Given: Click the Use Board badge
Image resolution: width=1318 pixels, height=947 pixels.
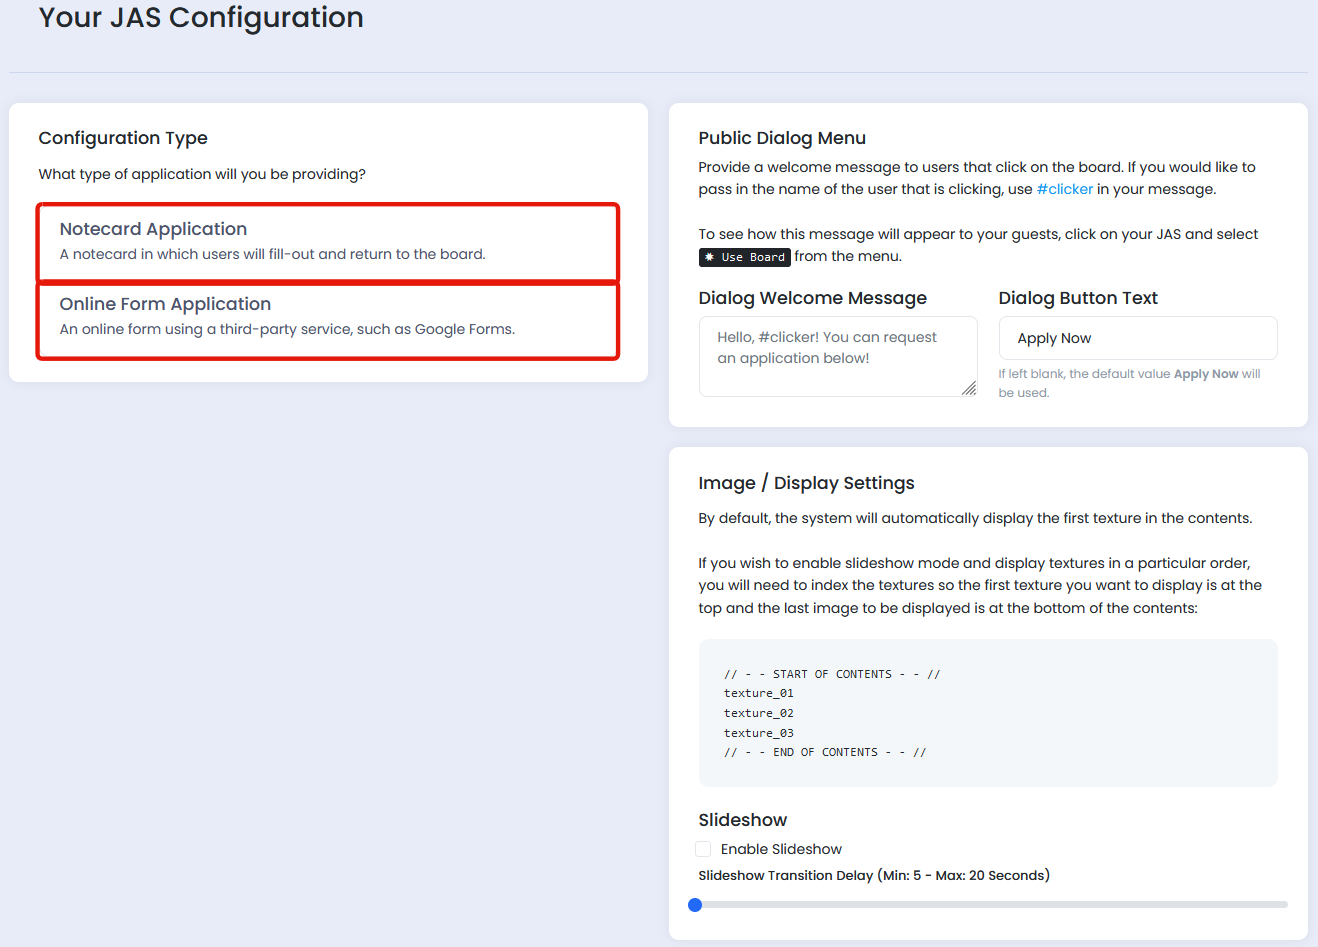Looking at the screenshot, I should click(745, 257).
